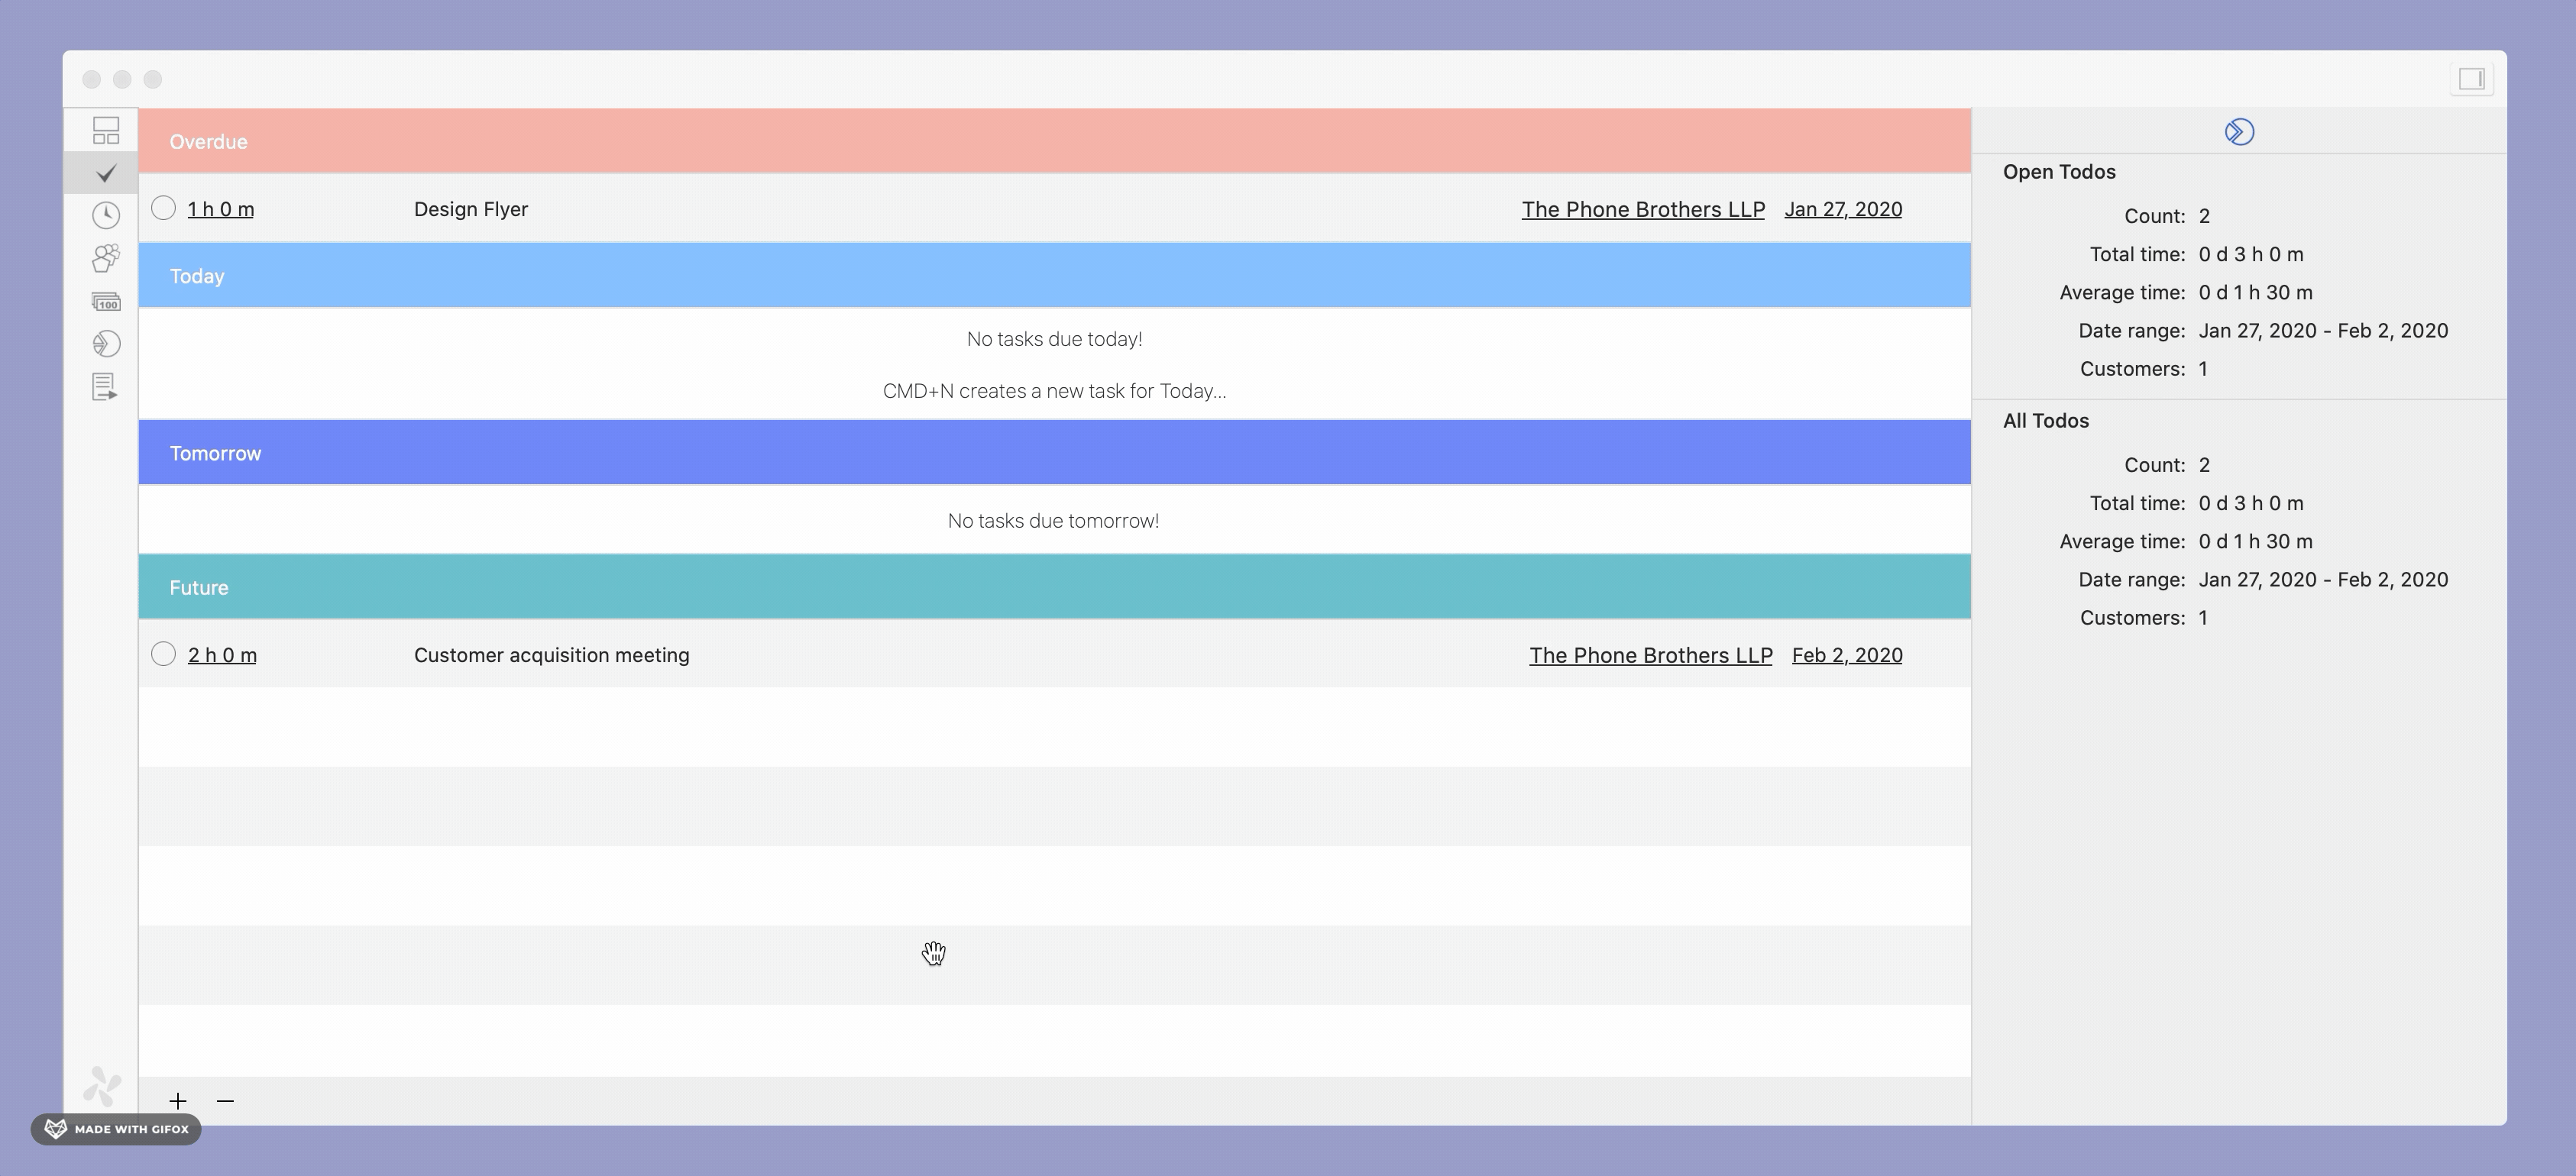Mark Customer acquisition meeting as done

(163, 654)
